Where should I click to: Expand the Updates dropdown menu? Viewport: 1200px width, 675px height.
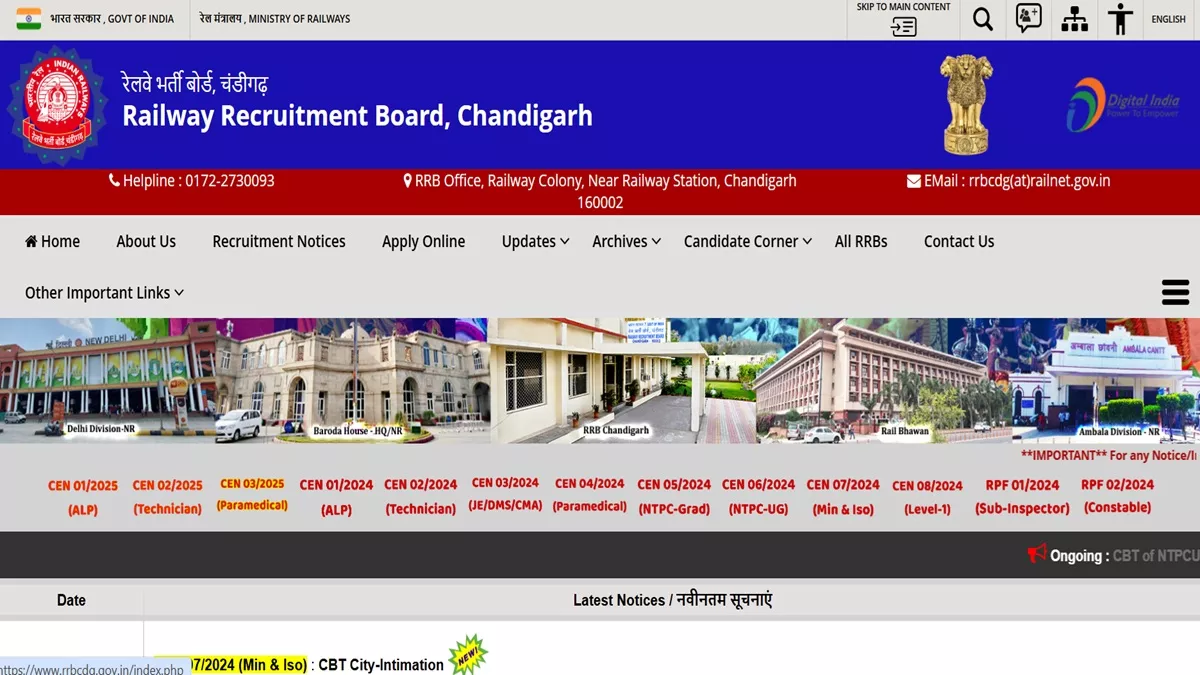coord(536,241)
